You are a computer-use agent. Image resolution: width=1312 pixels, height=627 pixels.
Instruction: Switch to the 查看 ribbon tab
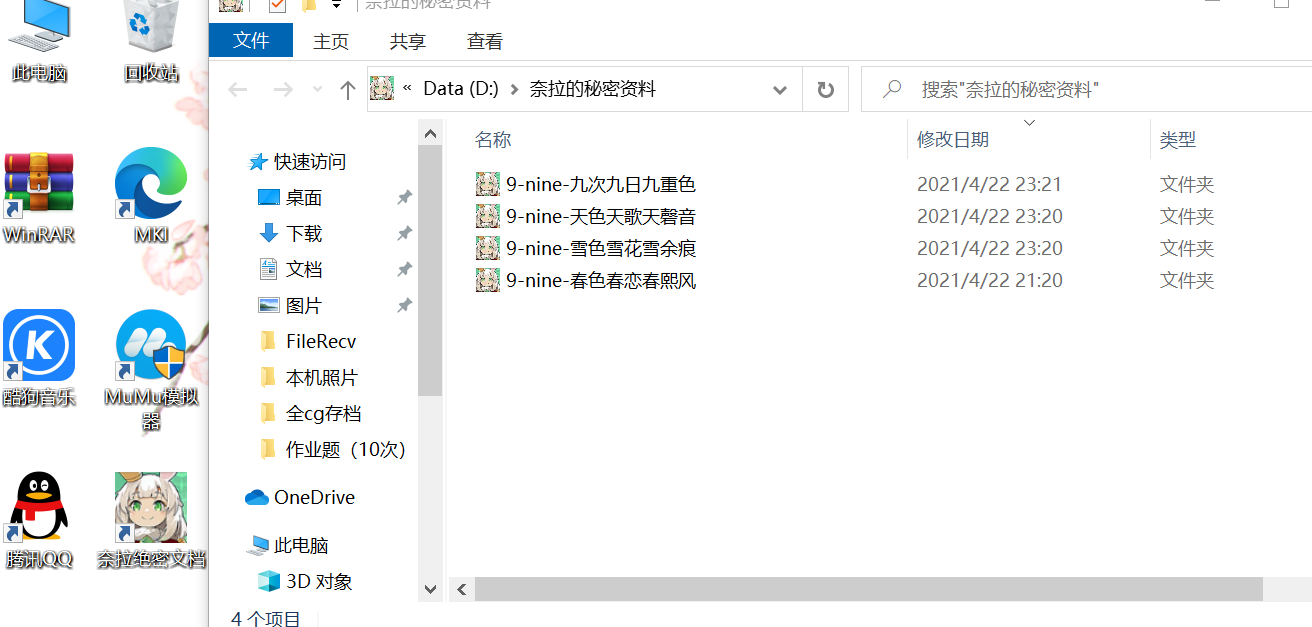(x=485, y=41)
